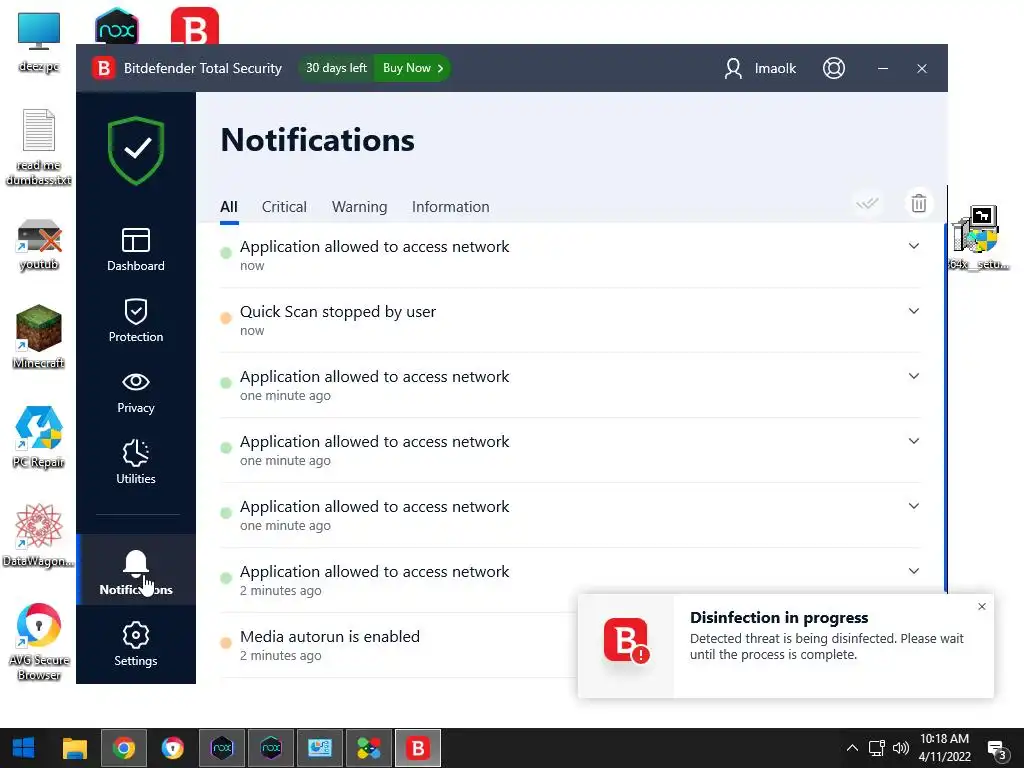Click the volume speaker tray icon
Image resolution: width=1024 pixels, height=768 pixels.
[x=901, y=748]
